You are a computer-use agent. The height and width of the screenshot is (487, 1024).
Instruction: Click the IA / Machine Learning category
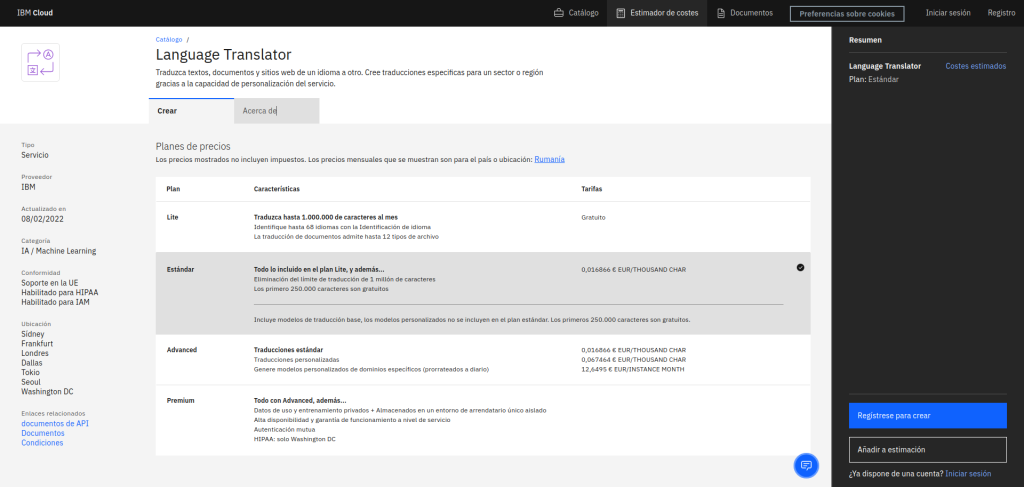(x=59, y=251)
